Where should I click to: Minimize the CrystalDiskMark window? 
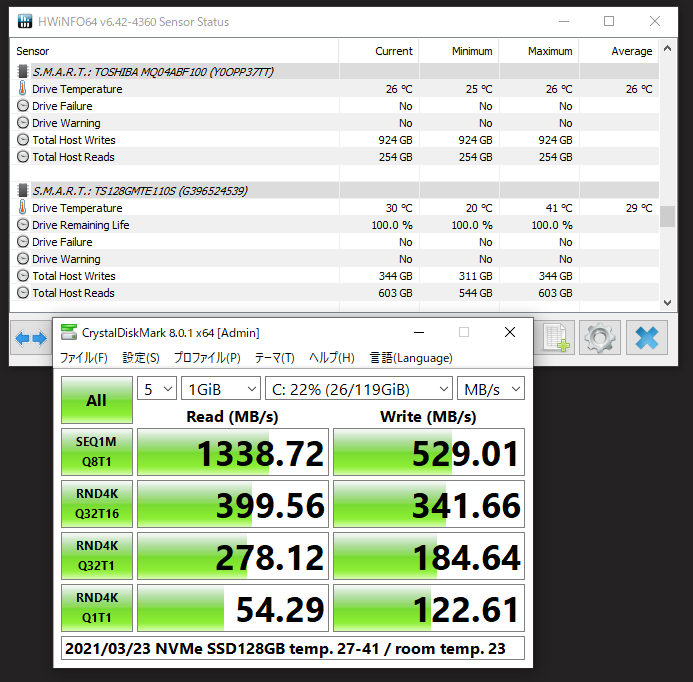(419, 332)
